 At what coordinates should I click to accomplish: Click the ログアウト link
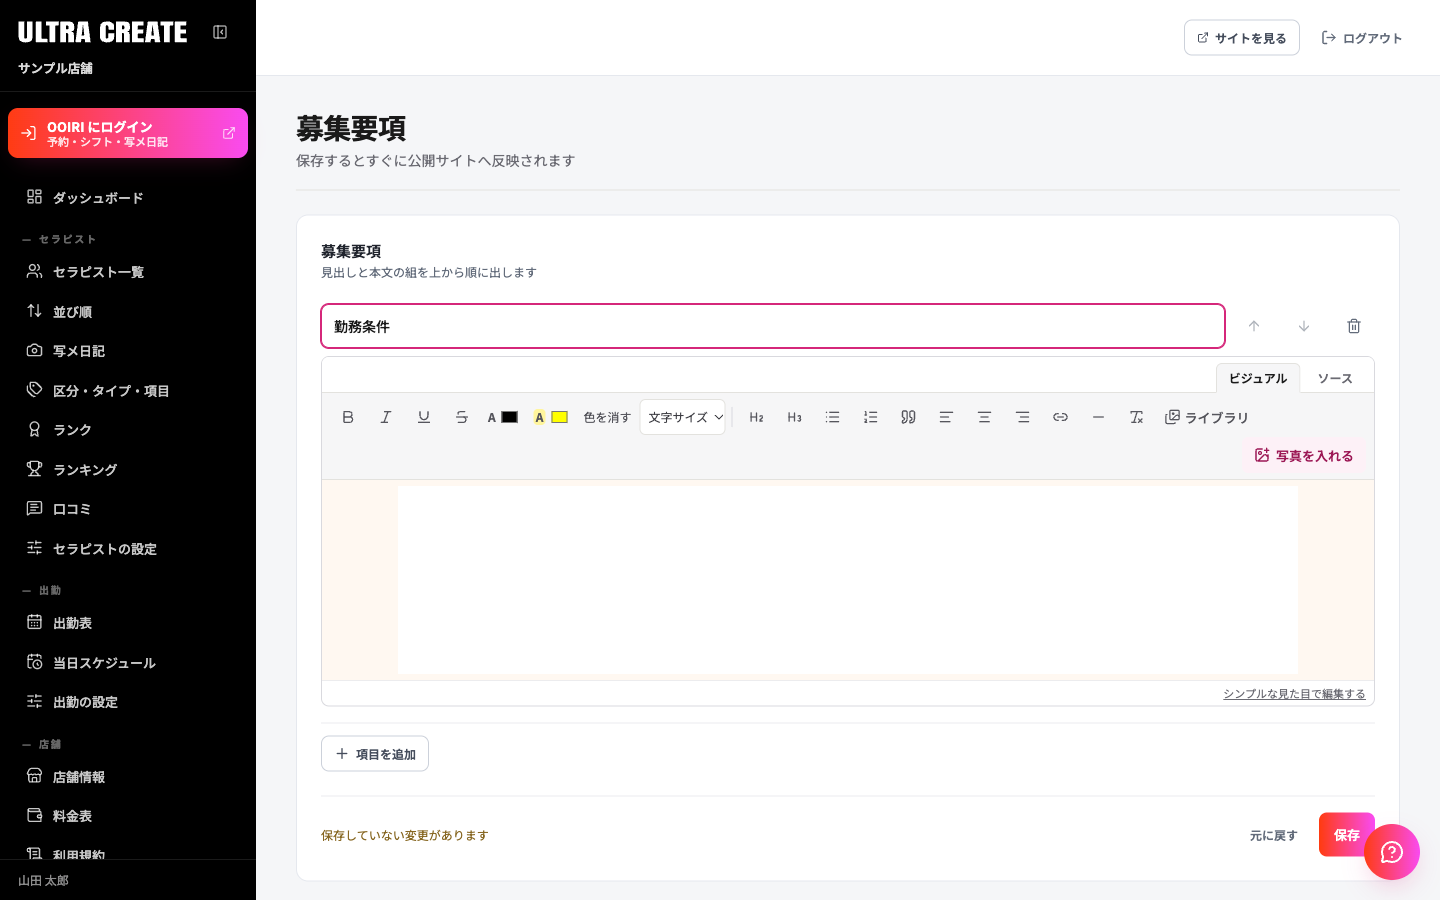click(x=1362, y=38)
